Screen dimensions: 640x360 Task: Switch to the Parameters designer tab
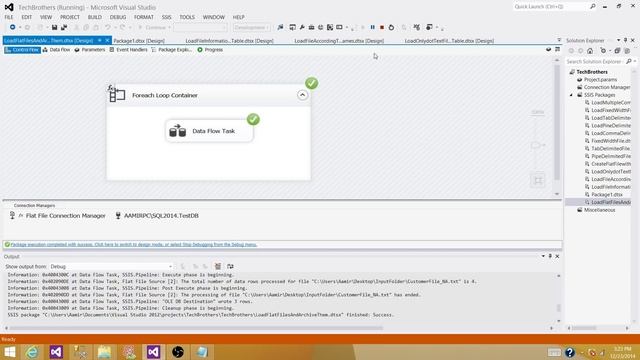90,50
